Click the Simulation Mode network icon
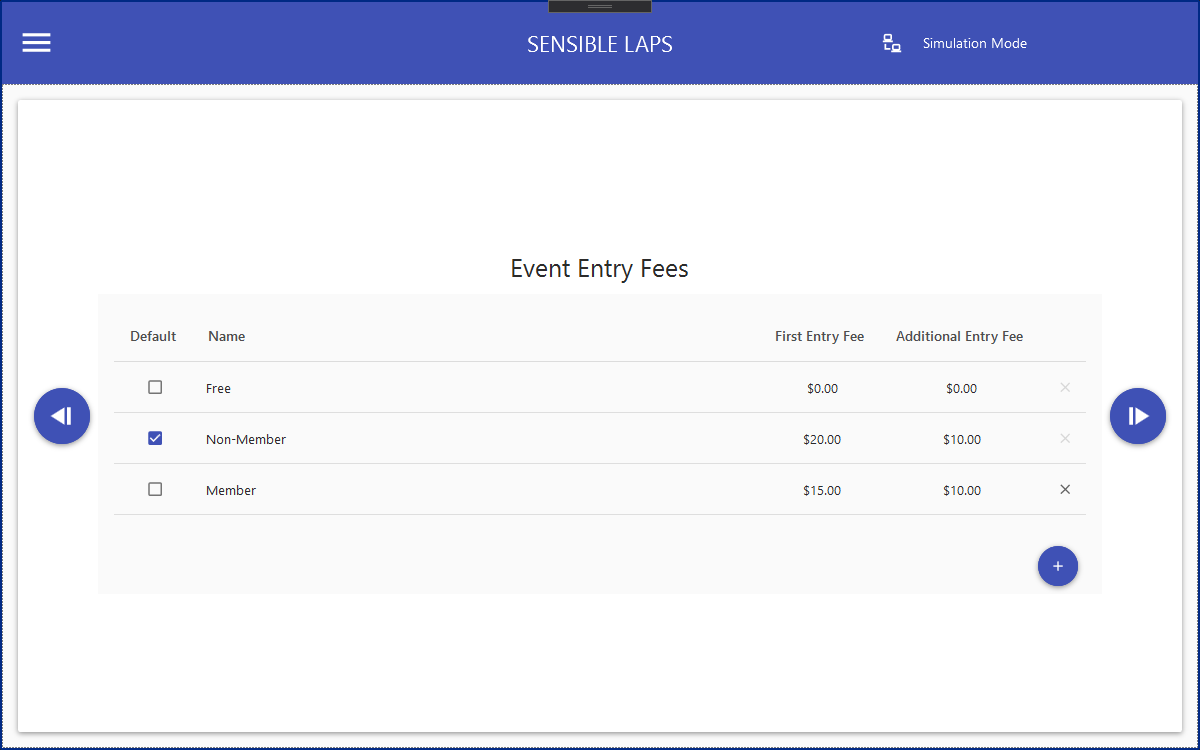The image size is (1200, 750). (892, 43)
